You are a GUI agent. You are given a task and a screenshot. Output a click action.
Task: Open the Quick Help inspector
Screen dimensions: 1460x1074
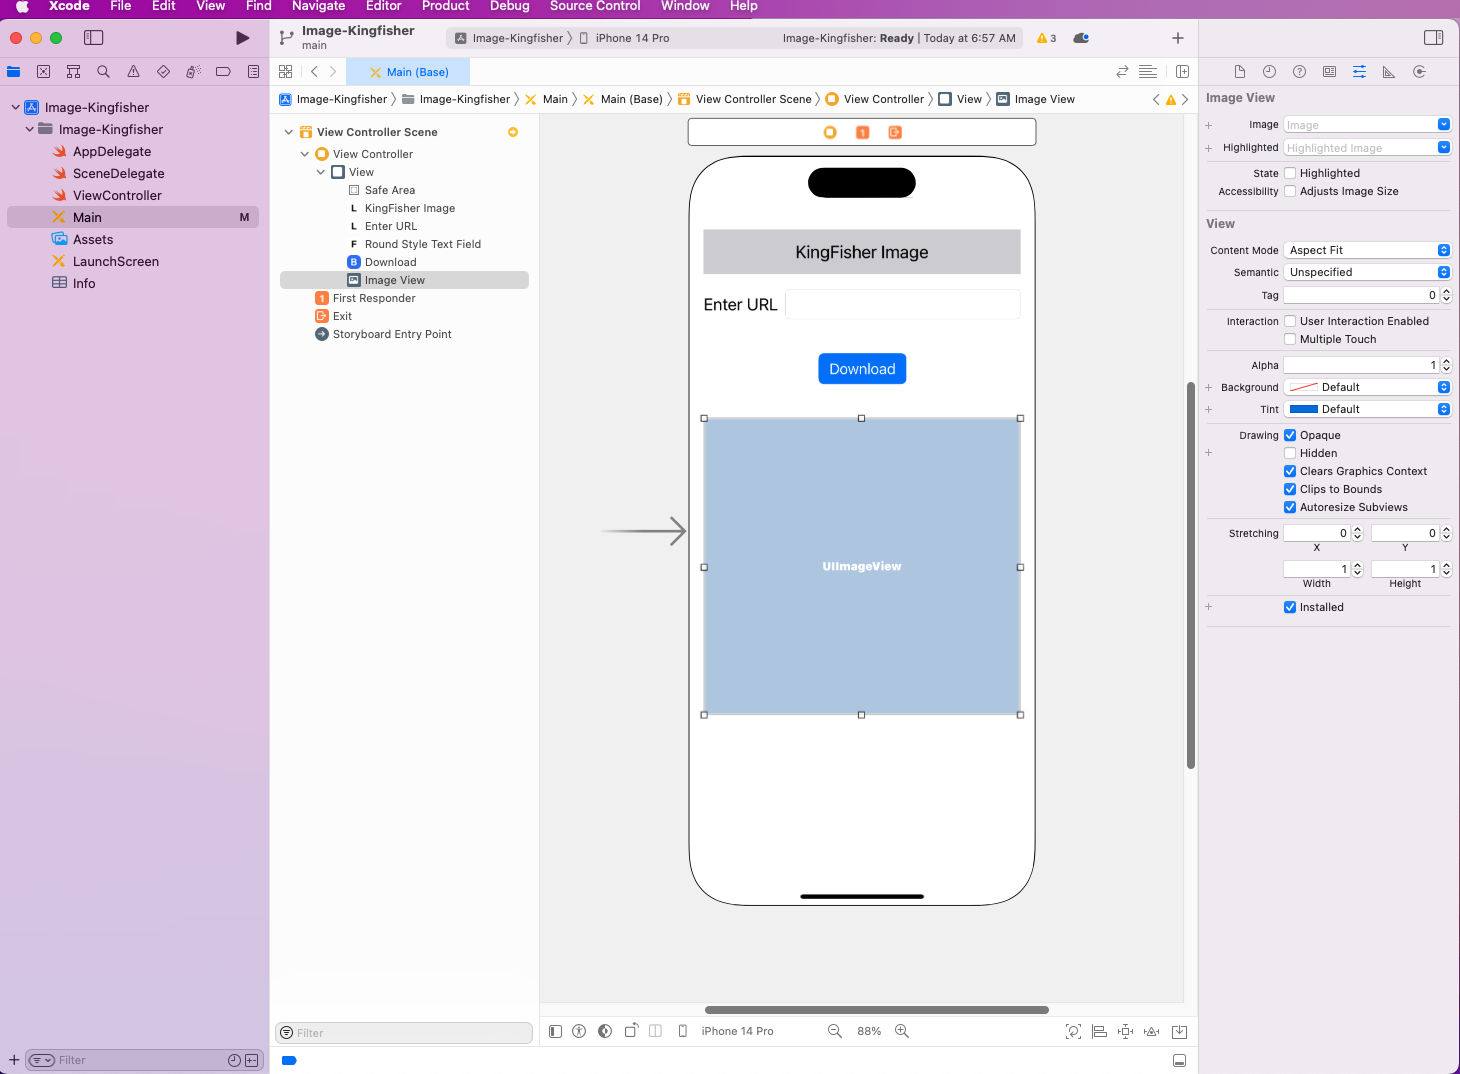1299,72
